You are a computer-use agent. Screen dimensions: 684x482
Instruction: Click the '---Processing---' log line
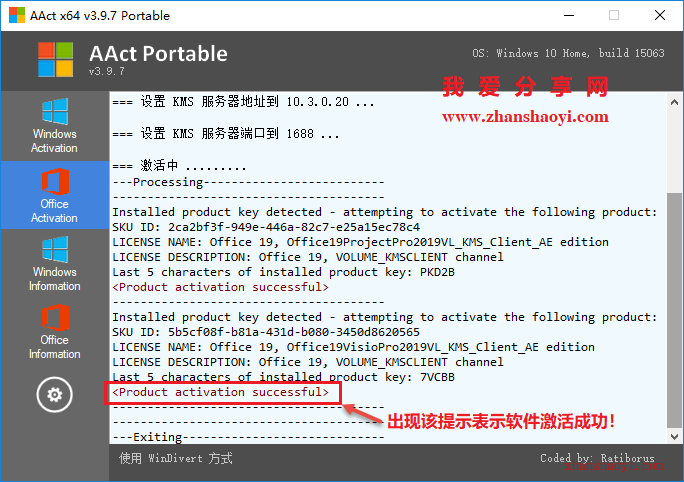coord(248,182)
